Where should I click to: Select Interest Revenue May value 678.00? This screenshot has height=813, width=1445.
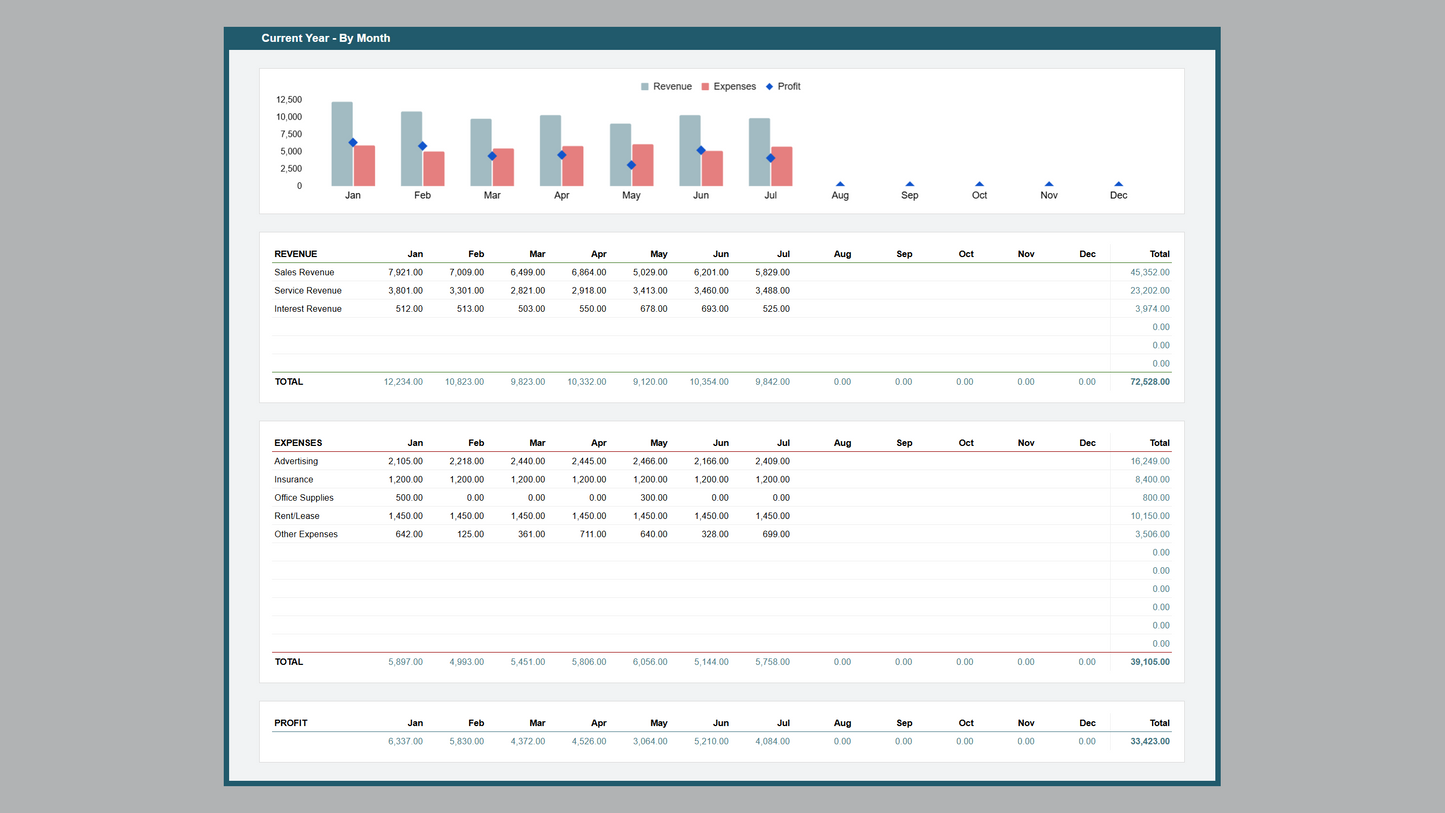coord(654,309)
